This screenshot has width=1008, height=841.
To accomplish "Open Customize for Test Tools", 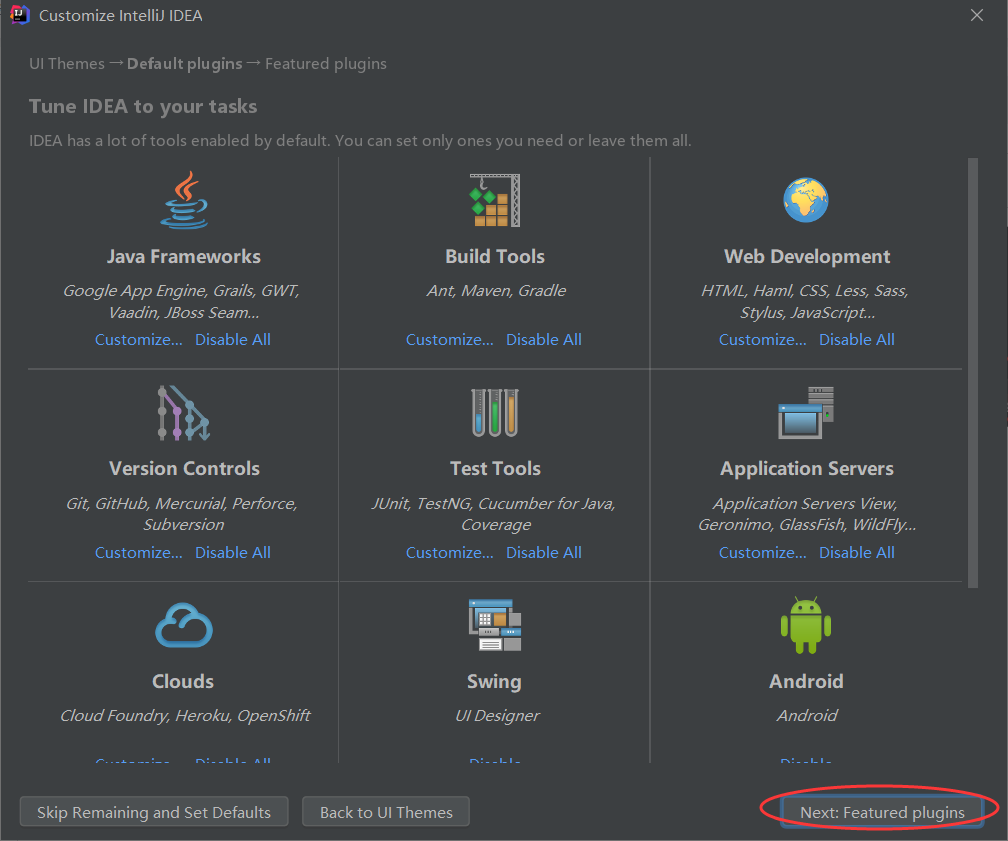I will click(450, 552).
